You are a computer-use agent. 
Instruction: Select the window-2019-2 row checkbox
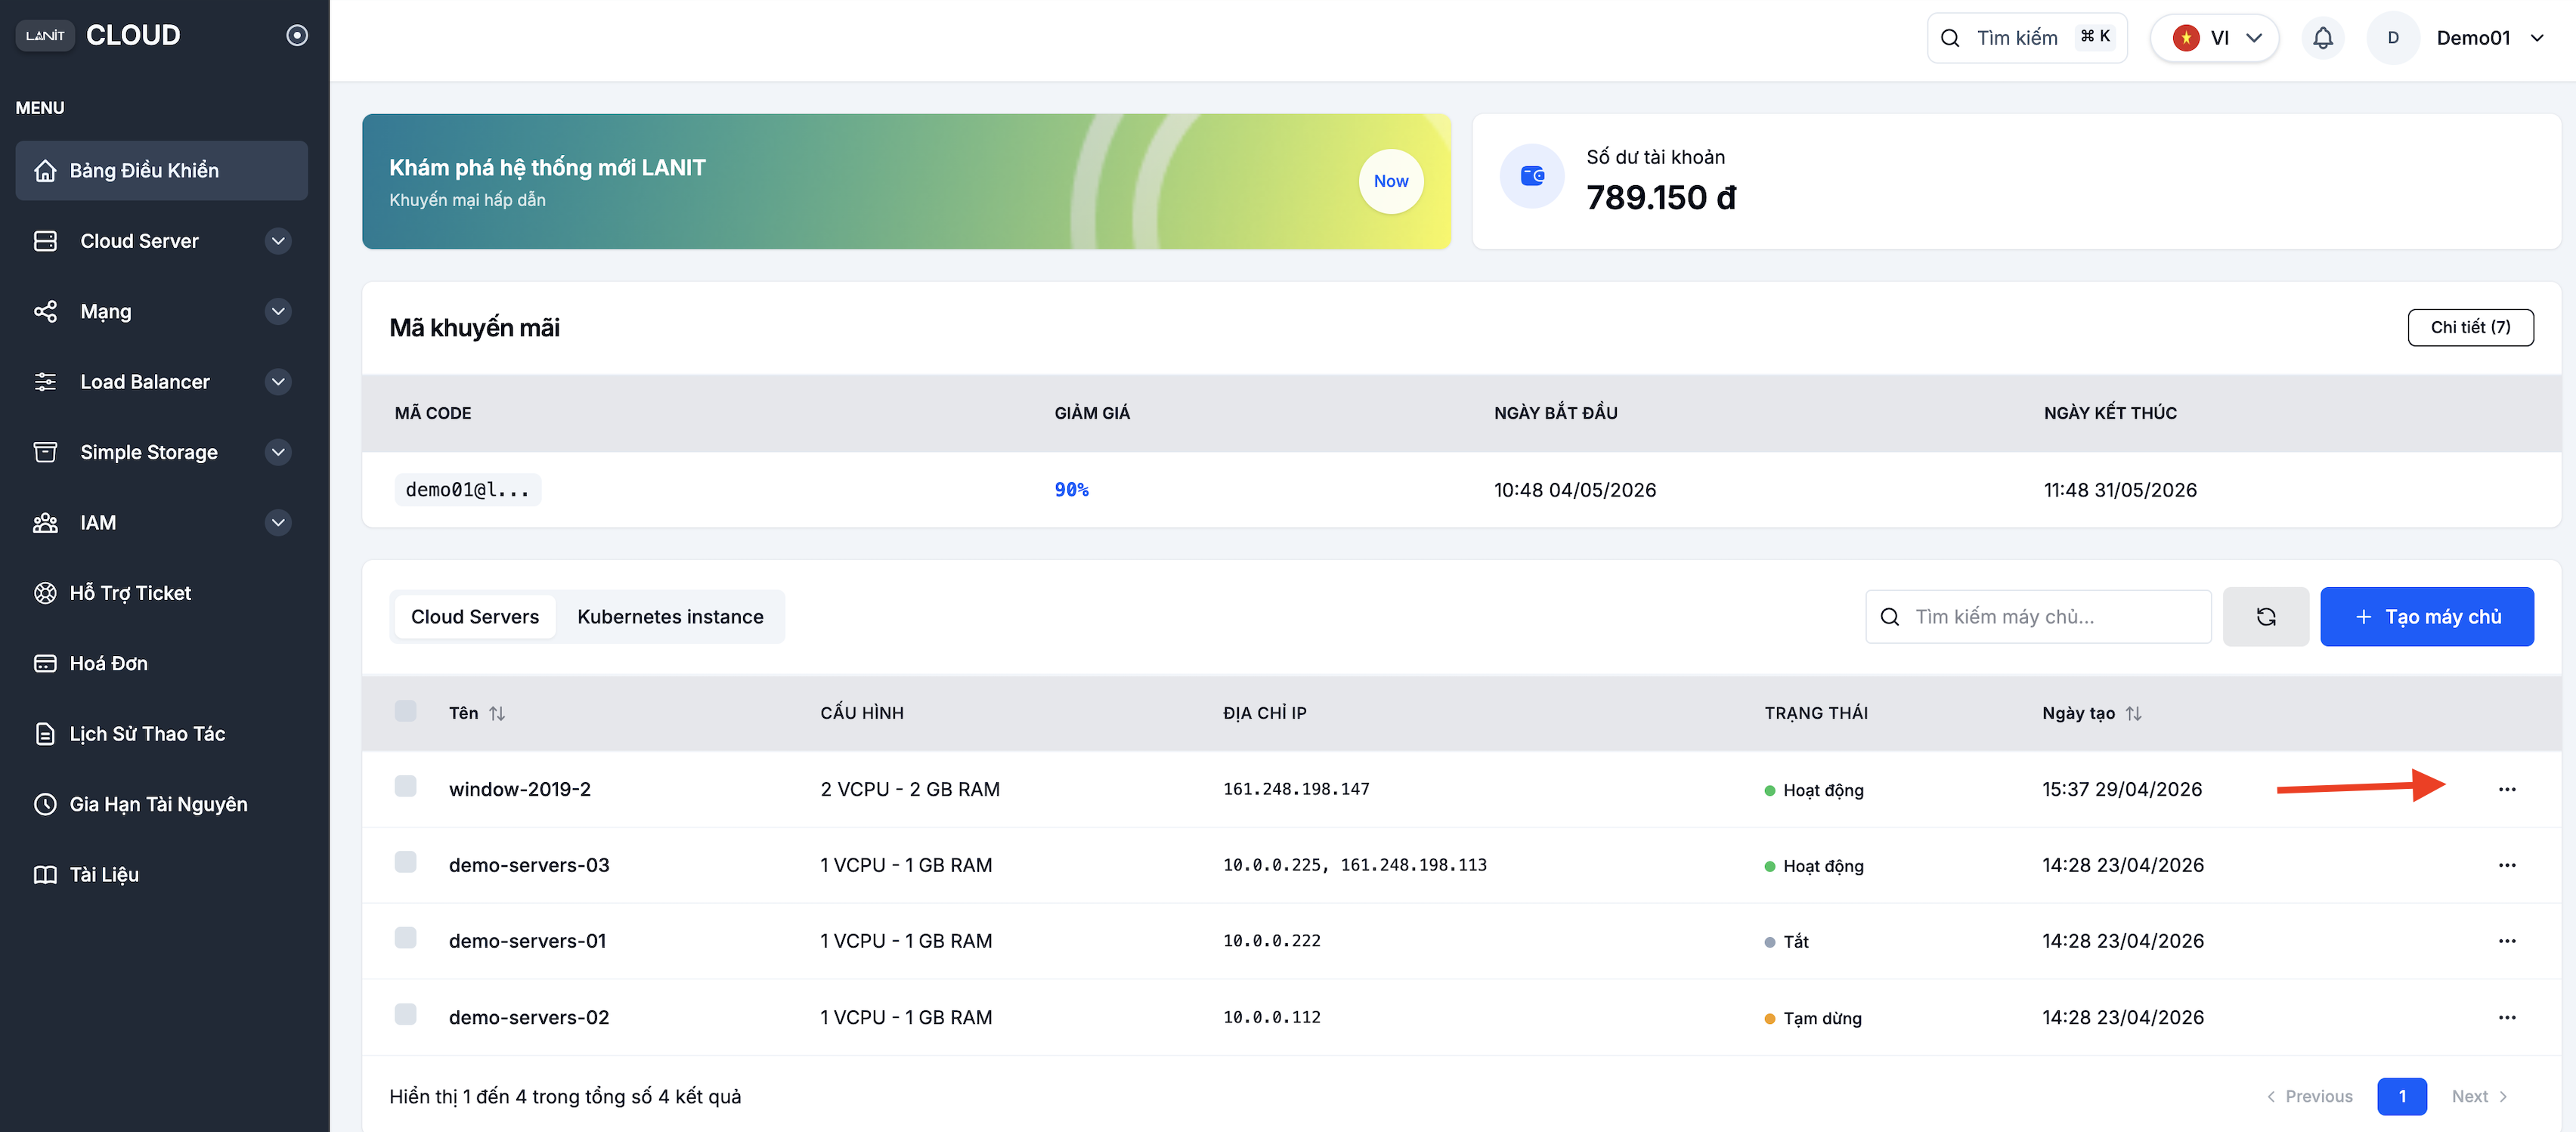(x=405, y=786)
